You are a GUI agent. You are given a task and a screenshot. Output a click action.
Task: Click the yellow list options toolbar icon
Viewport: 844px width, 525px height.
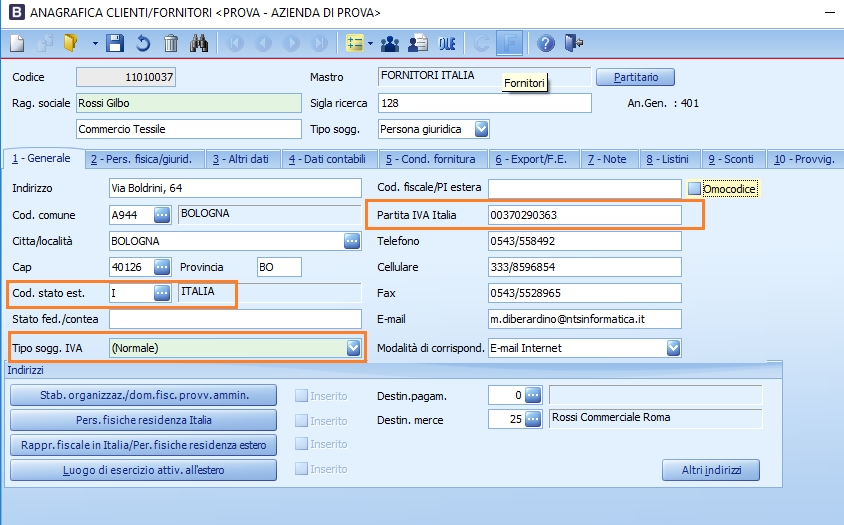[355, 43]
